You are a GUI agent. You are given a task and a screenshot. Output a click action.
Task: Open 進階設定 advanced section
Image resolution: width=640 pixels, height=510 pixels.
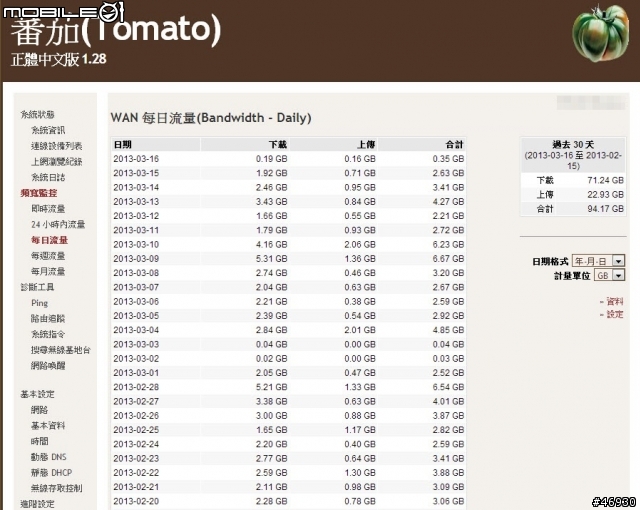(37, 504)
